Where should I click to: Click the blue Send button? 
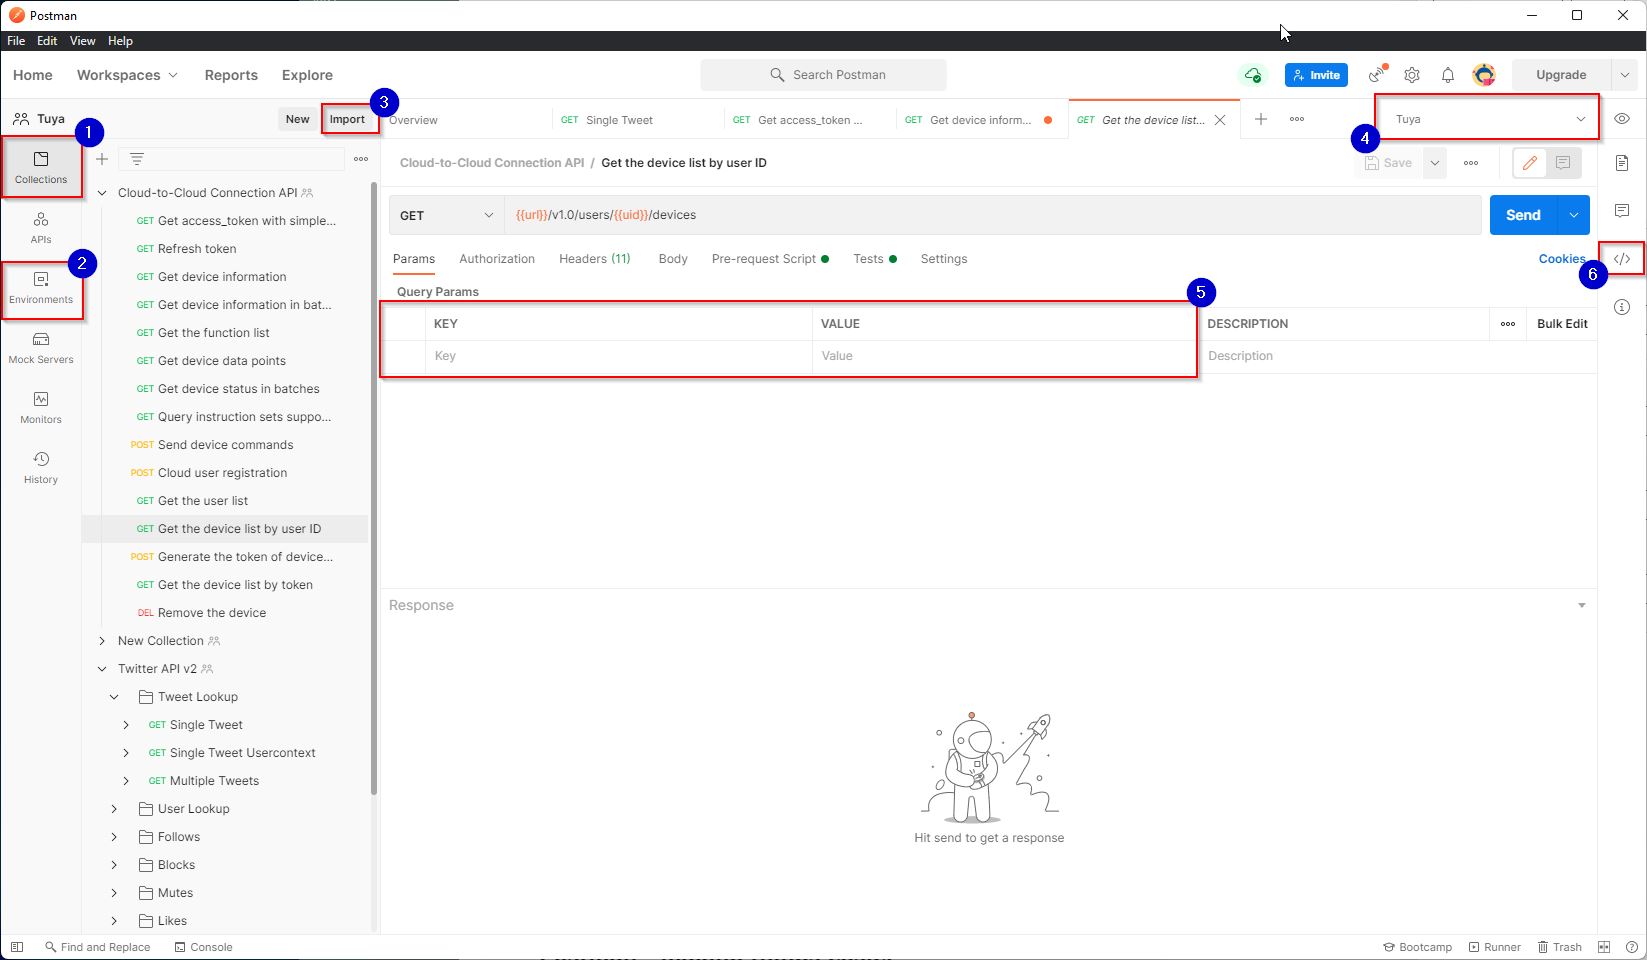[x=1523, y=215]
